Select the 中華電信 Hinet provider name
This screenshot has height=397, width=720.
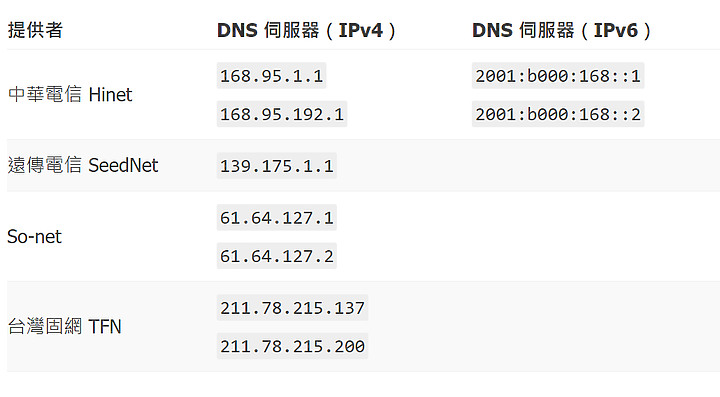point(70,95)
